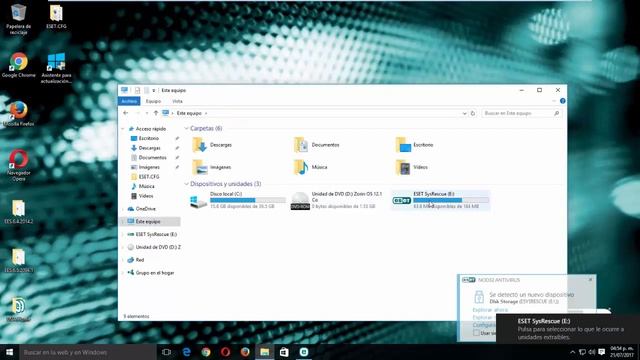
Task: Open the Vista ribbon tab
Action: (x=177, y=101)
